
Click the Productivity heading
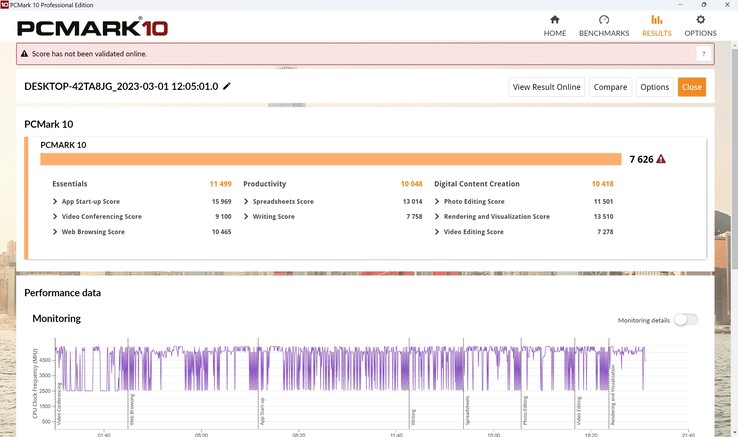265,184
